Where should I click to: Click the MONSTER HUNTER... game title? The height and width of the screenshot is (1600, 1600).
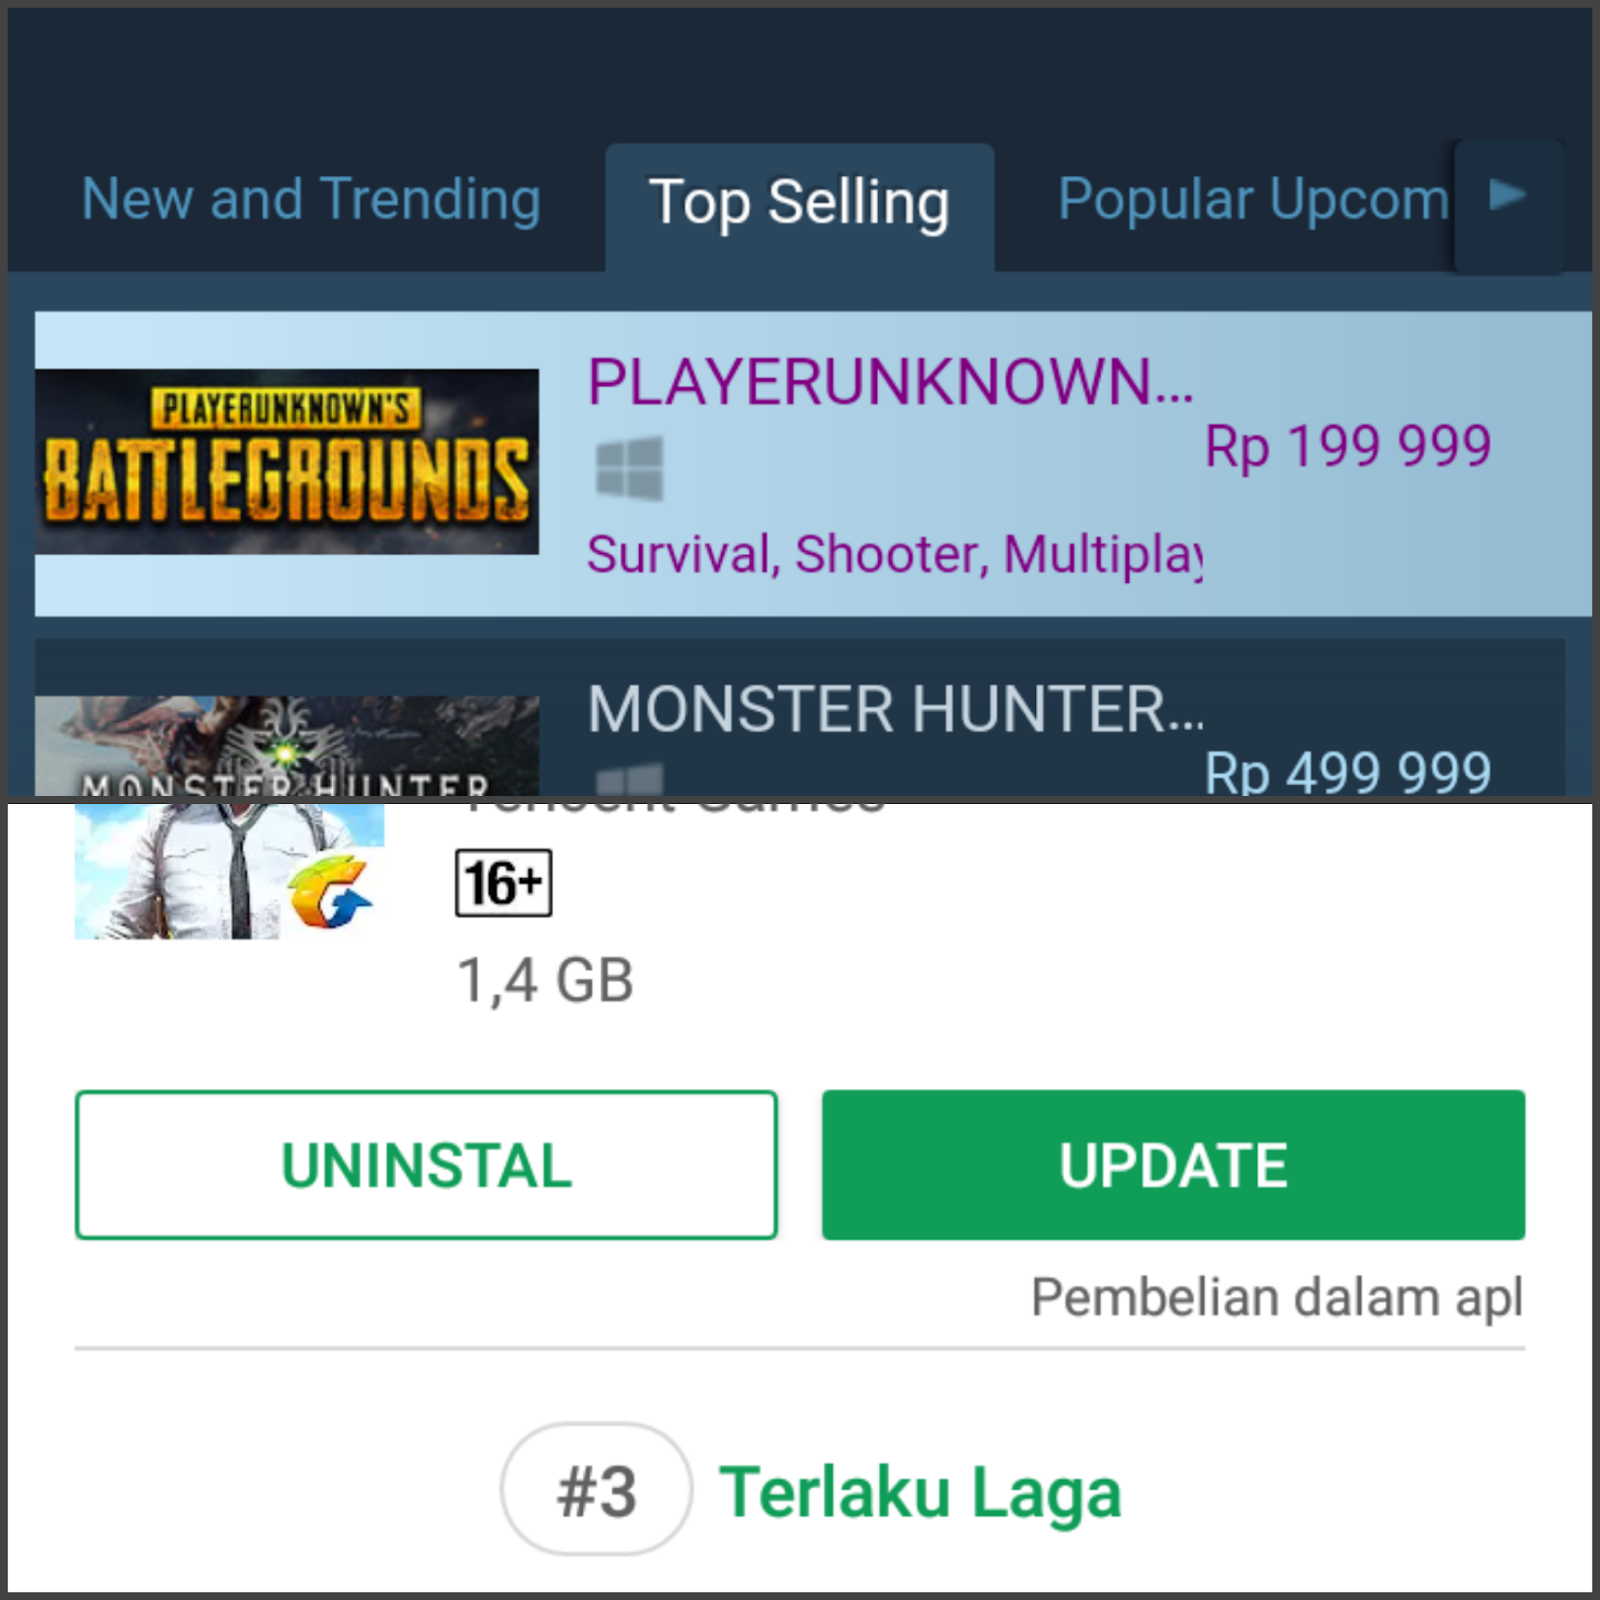pos(895,709)
